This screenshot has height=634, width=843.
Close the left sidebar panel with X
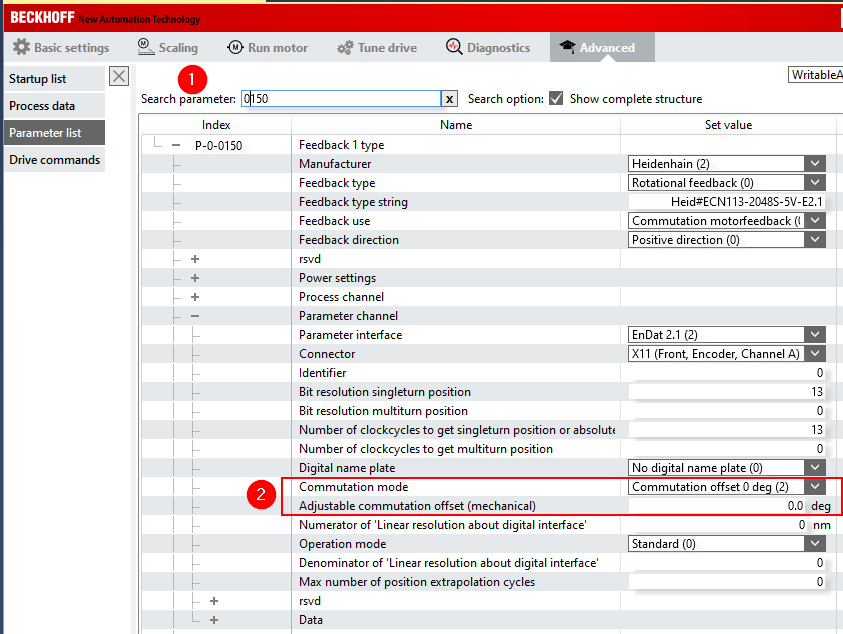[x=119, y=77]
